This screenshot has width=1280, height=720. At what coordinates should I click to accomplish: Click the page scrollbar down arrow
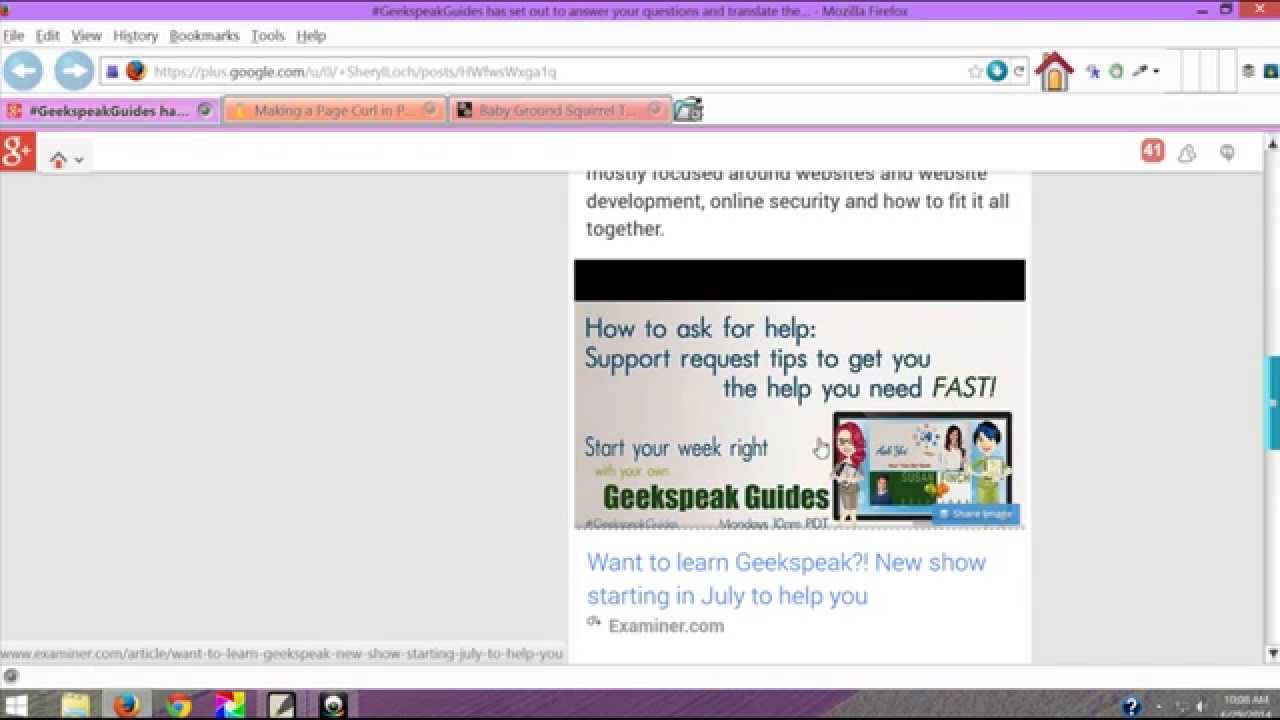coord(1273,653)
